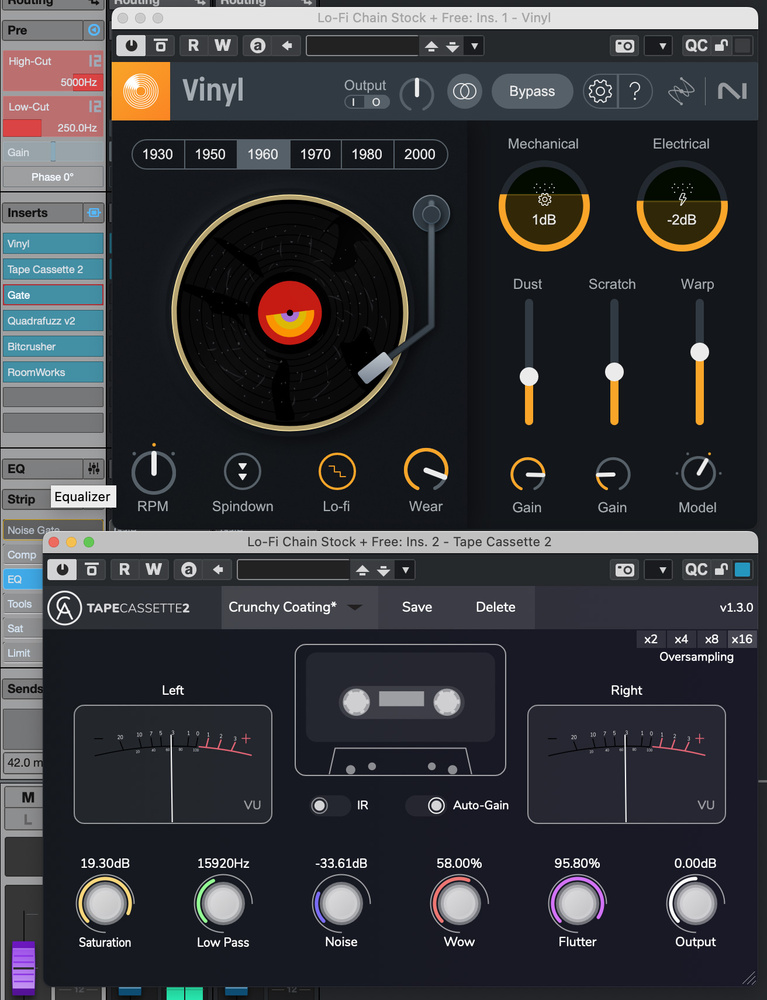Click the Warp Model knob
This screenshot has width=767, height=1000.
(x=698, y=473)
